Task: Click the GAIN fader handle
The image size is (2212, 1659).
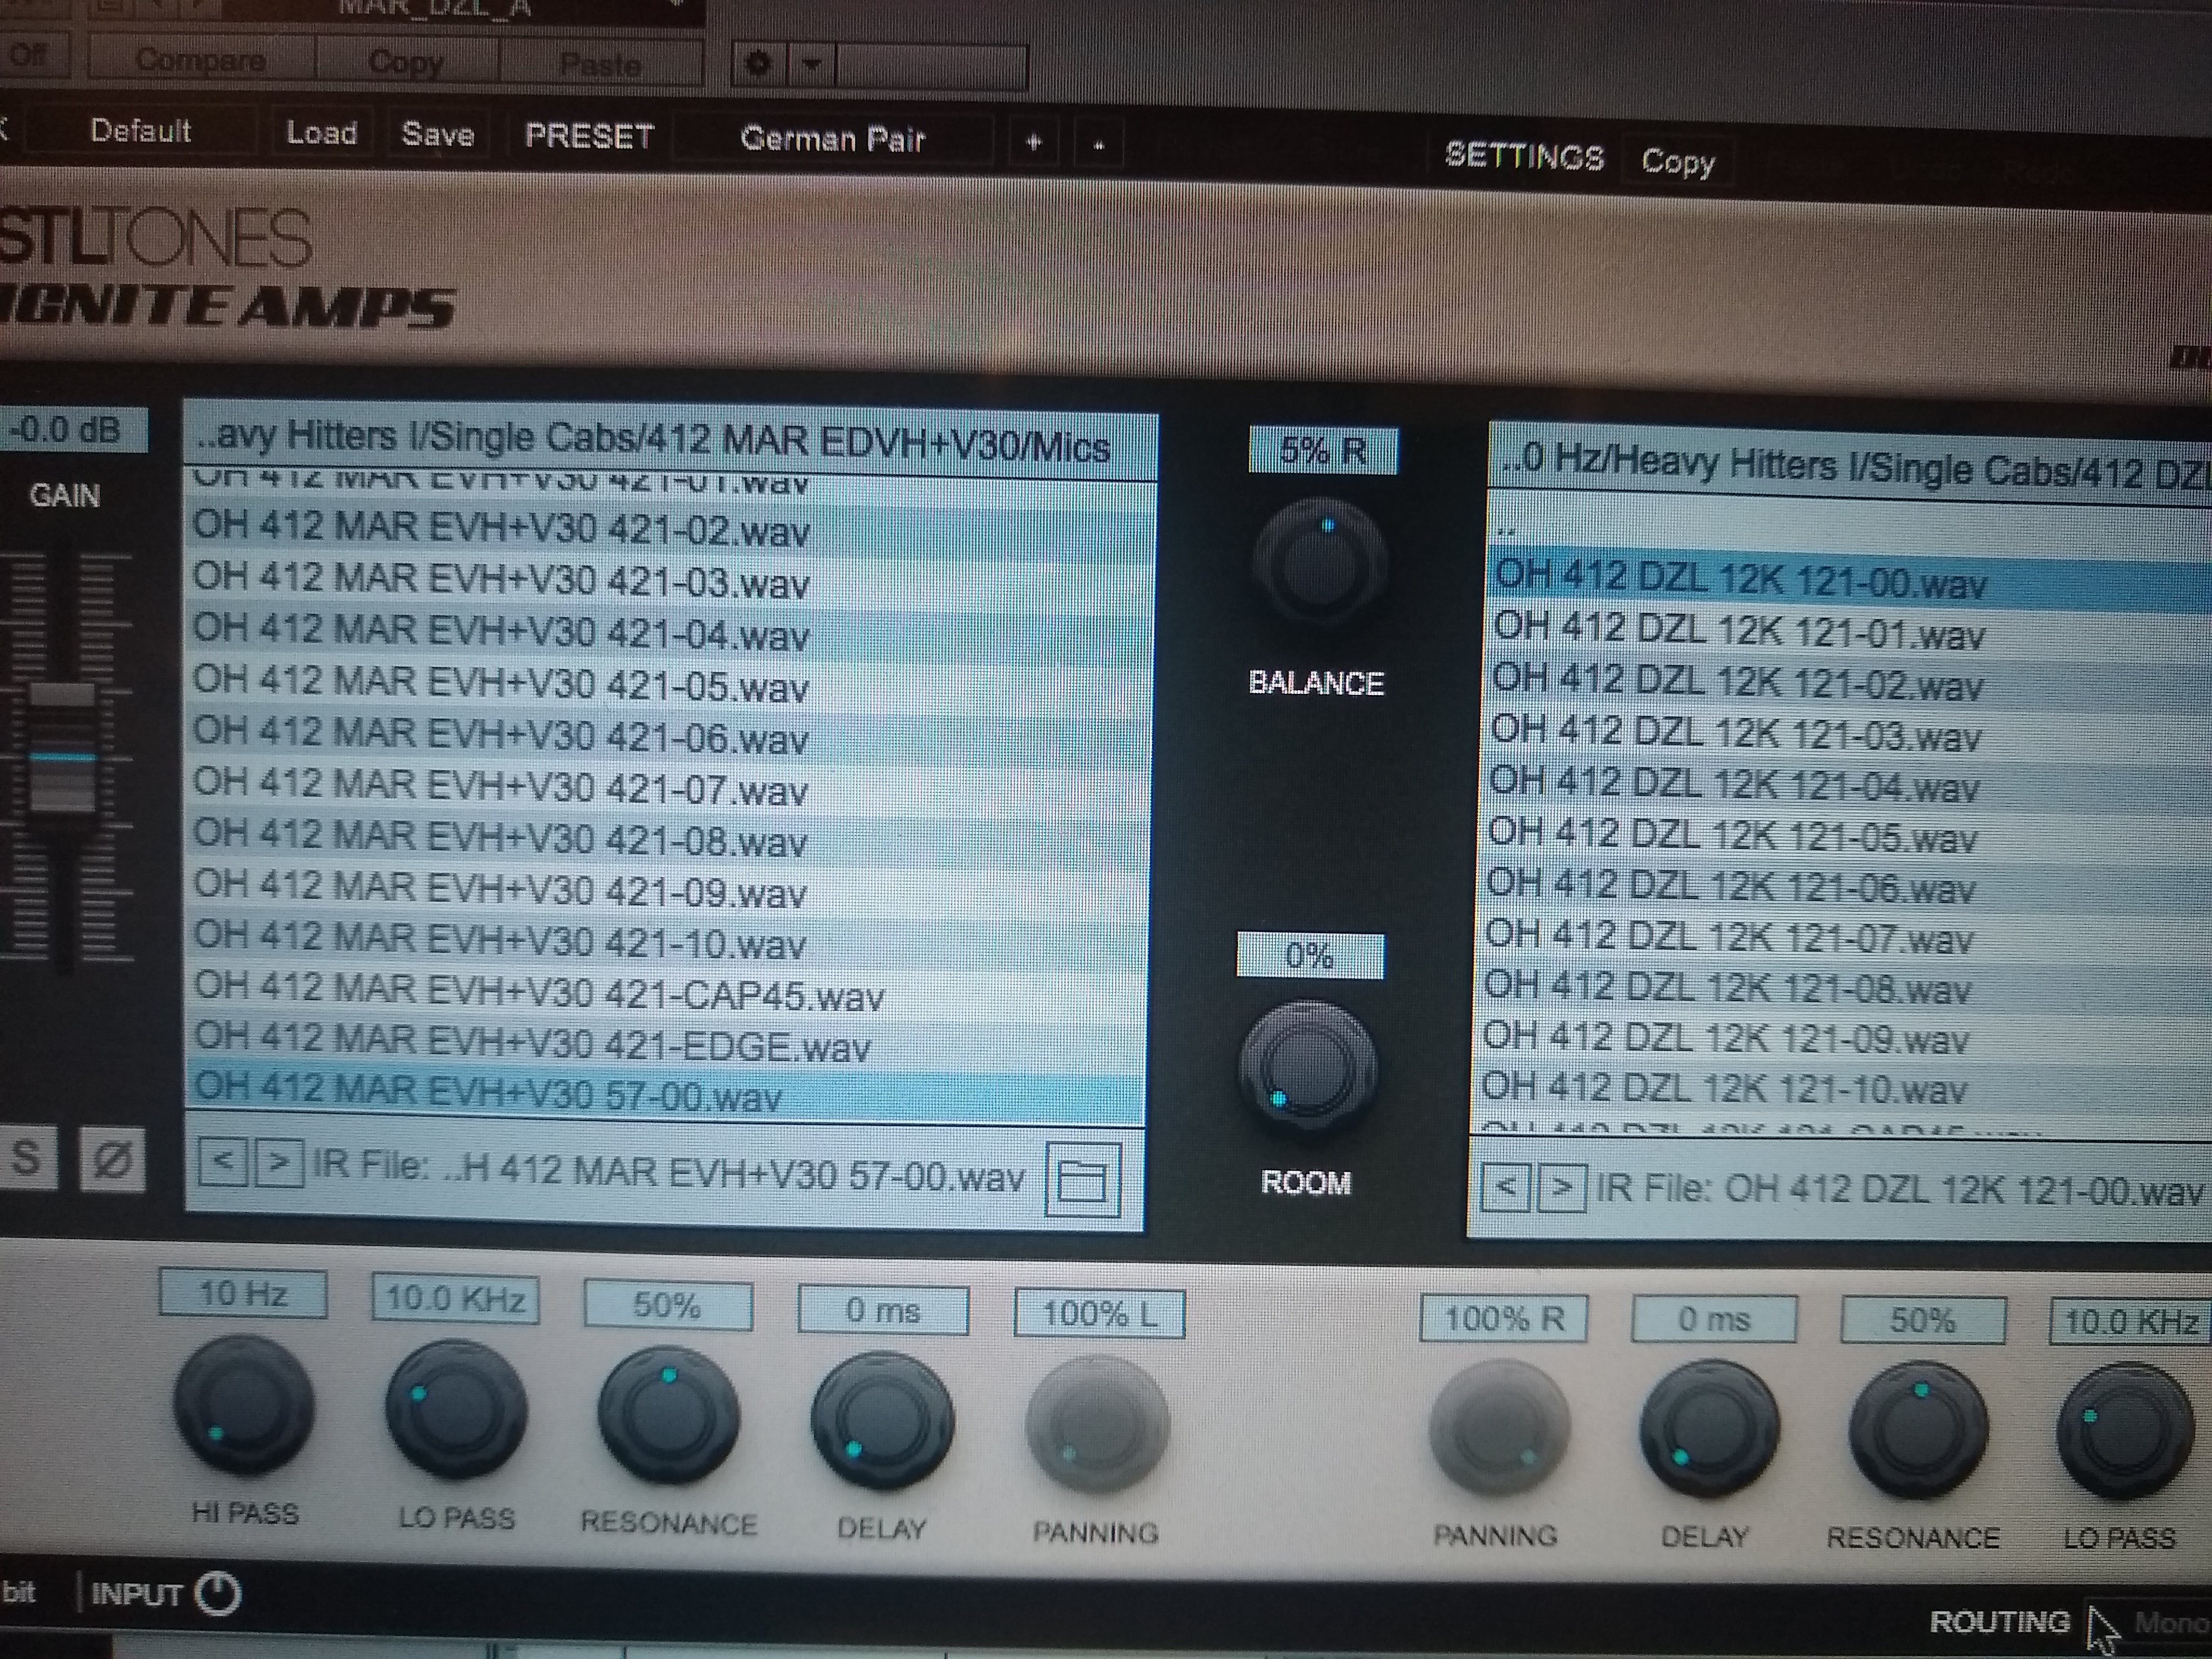Action: (62, 748)
